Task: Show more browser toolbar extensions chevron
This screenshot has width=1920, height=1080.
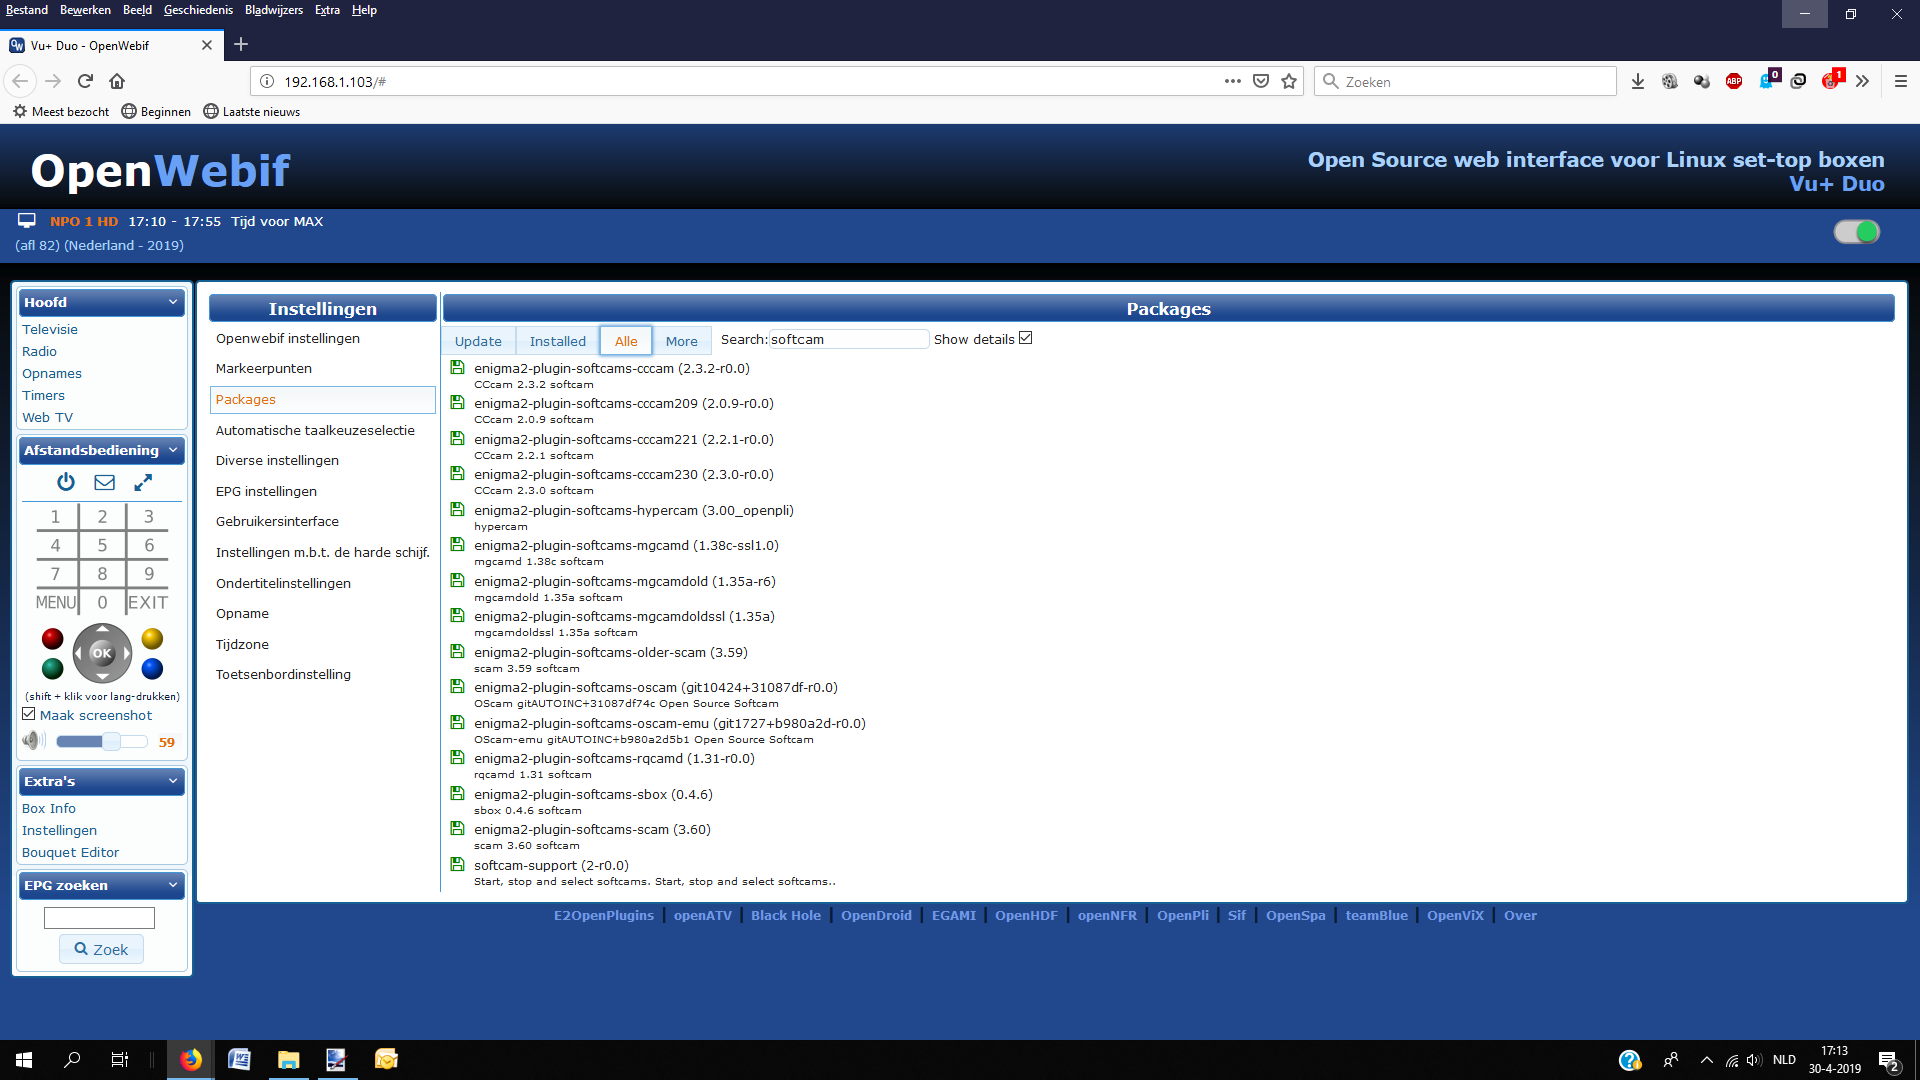Action: [x=1862, y=81]
